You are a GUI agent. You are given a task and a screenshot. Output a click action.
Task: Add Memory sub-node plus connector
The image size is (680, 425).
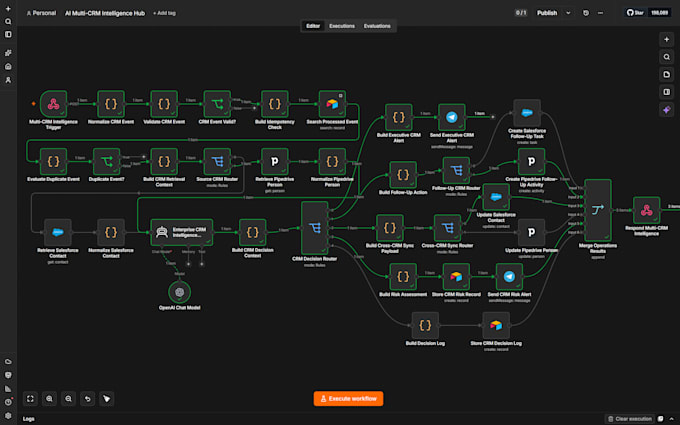pos(188,264)
